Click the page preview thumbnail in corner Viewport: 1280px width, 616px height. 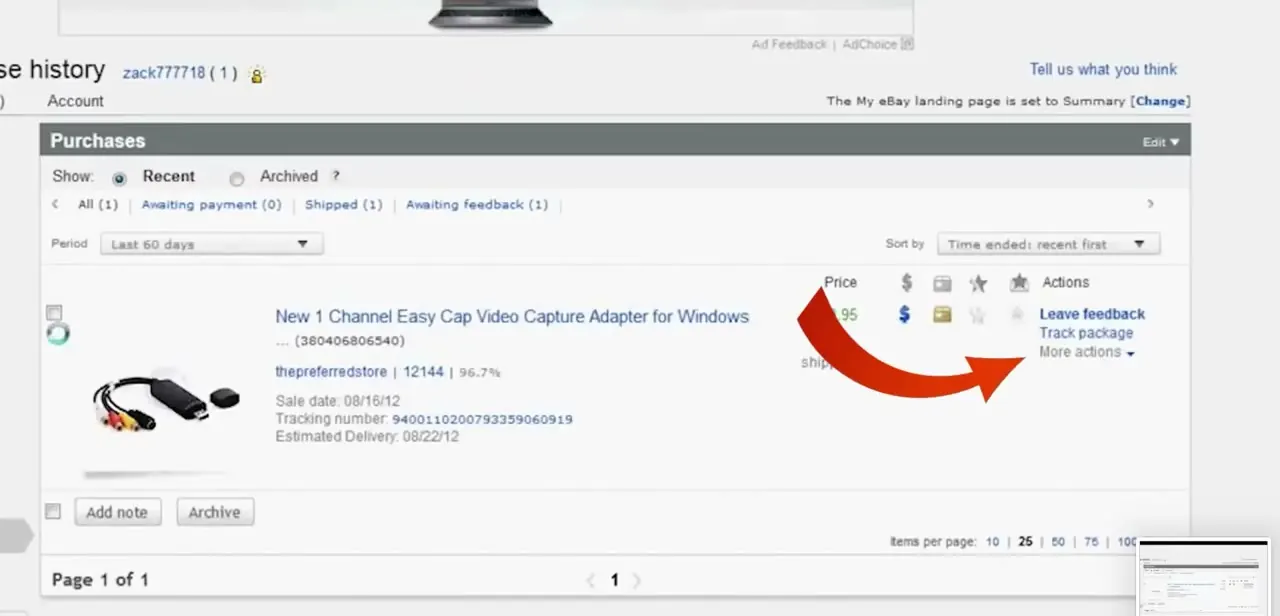(x=1204, y=578)
